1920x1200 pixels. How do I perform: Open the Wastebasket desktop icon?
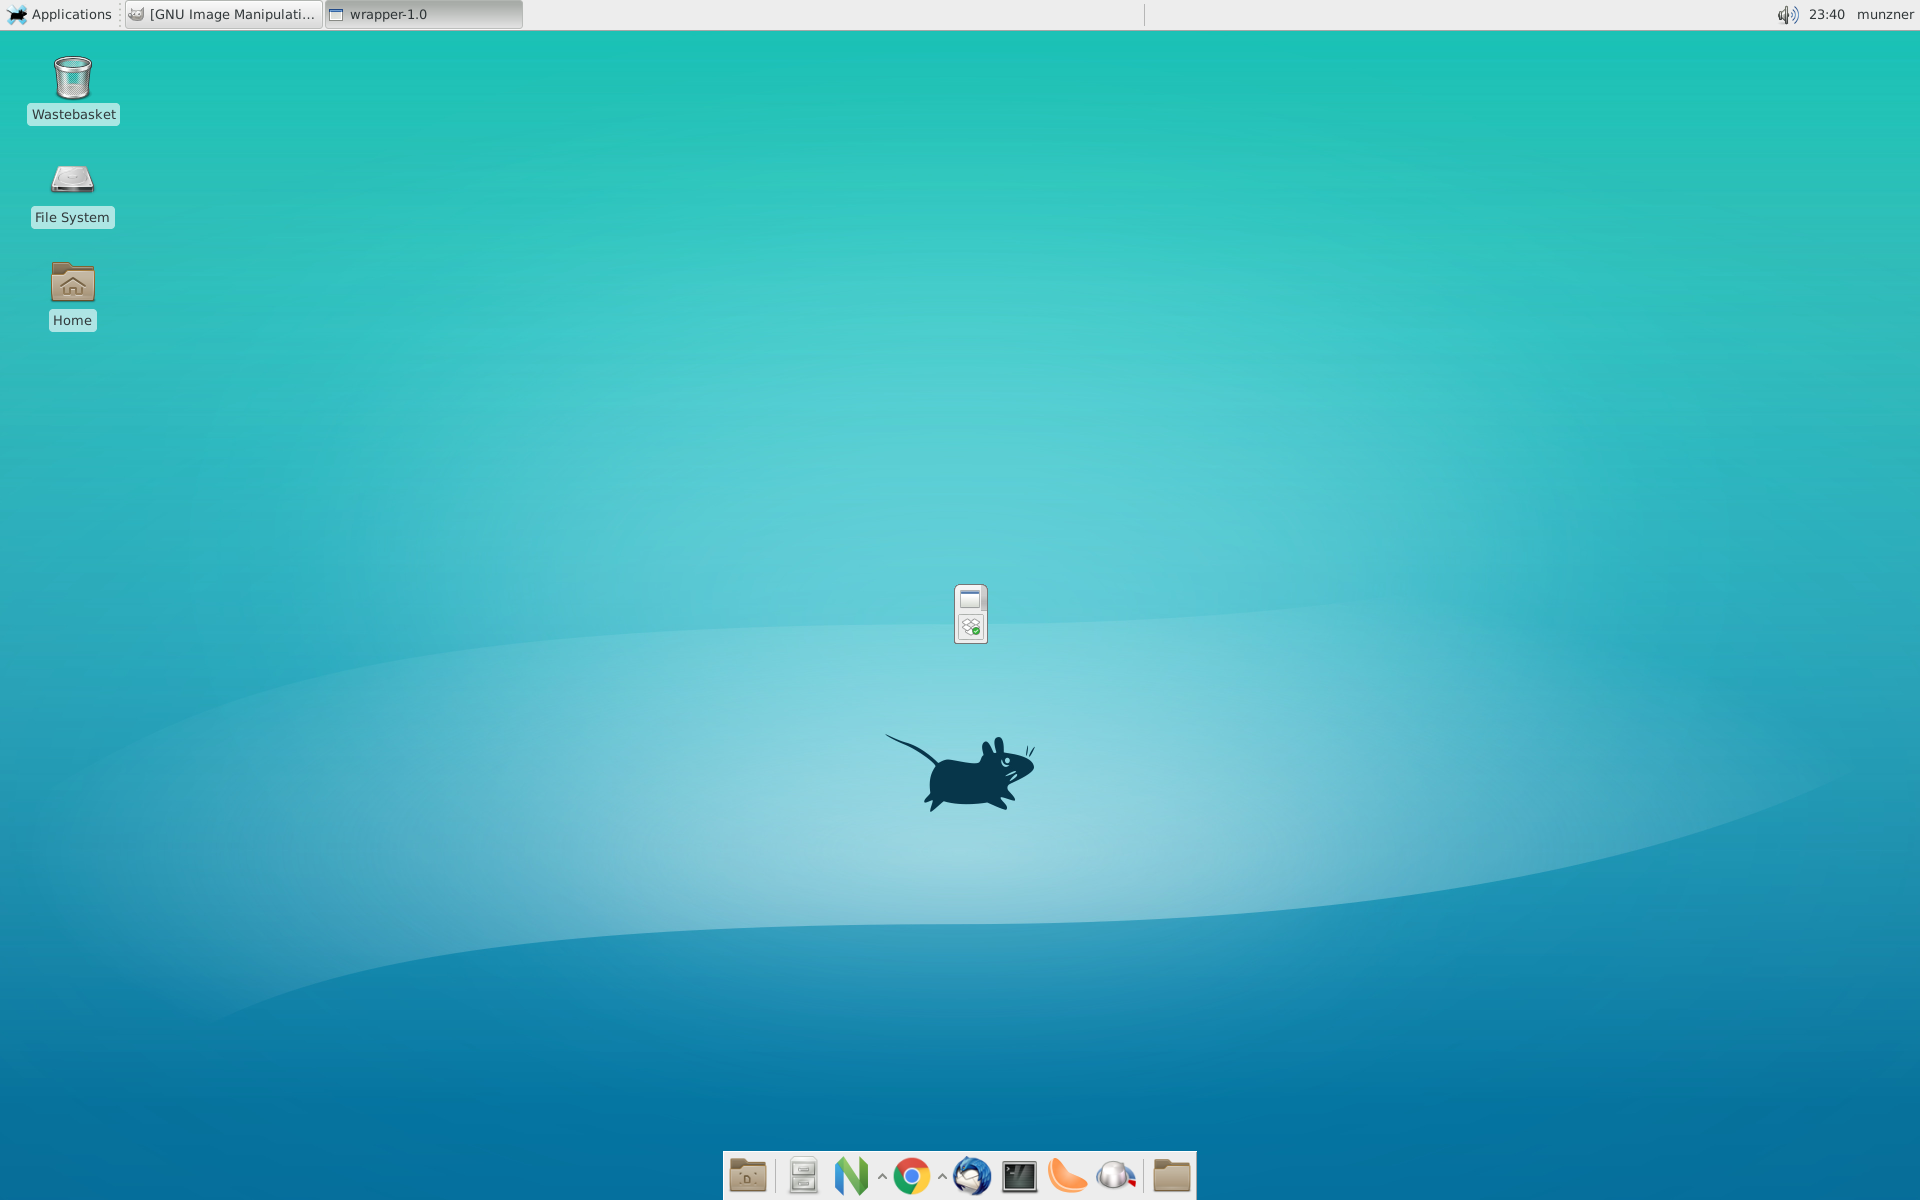click(x=73, y=78)
